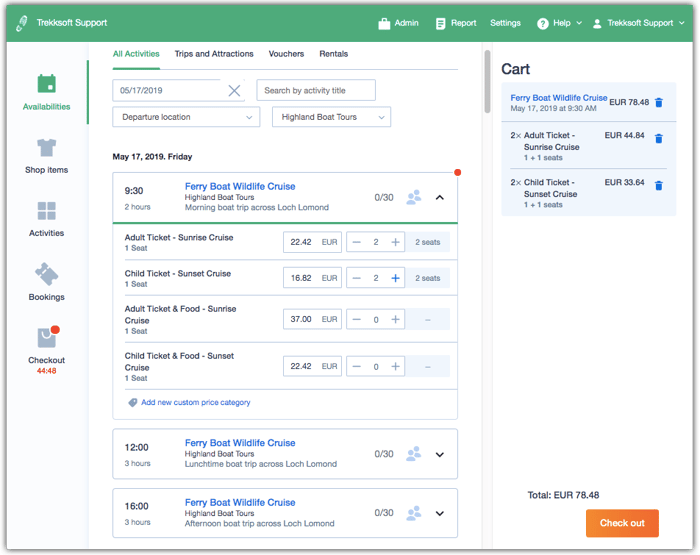Viewport: 700px width, 555px height.
Task: Increase Adult Ticket Sunrise Cruise quantity
Action: point(396,242)
